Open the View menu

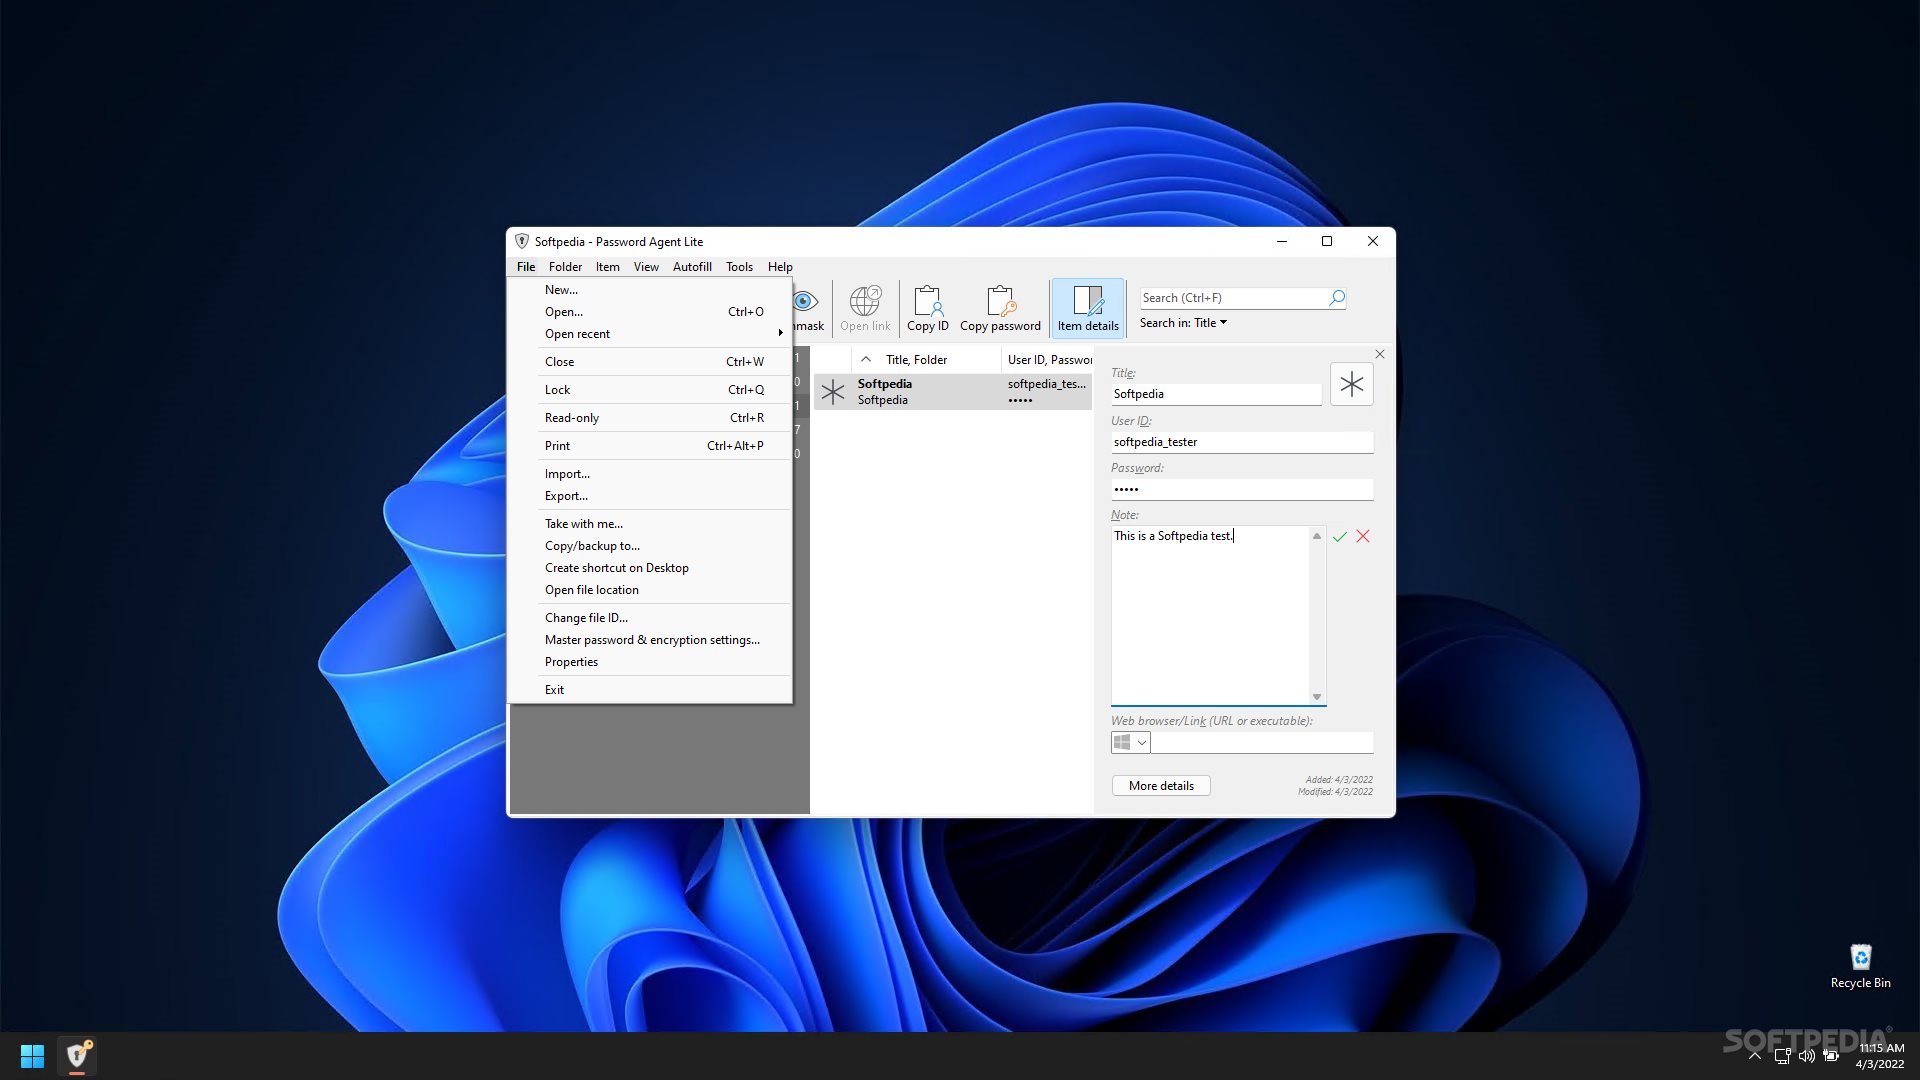pos(646,267)
